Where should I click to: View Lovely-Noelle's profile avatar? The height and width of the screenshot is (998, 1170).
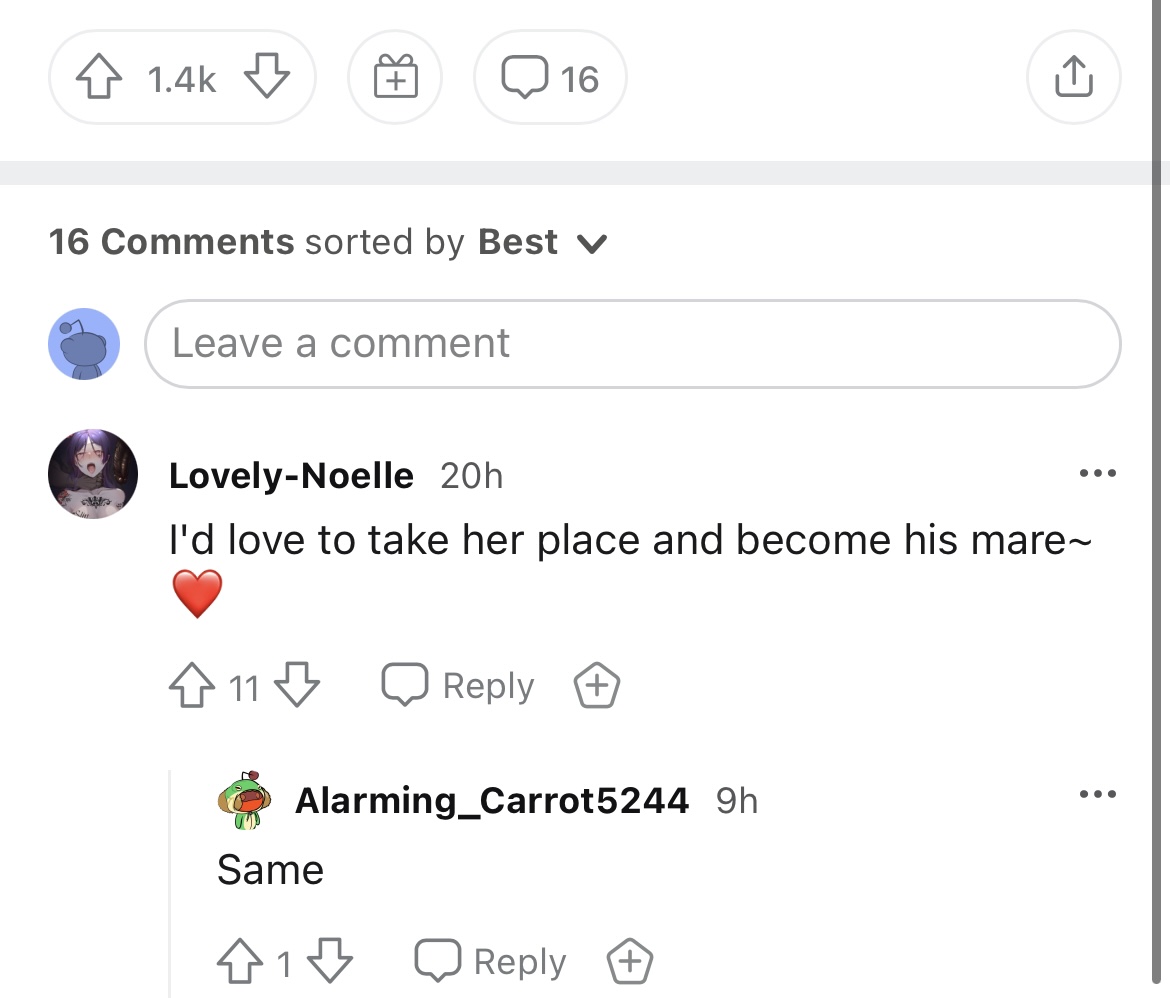coord(93,474)
